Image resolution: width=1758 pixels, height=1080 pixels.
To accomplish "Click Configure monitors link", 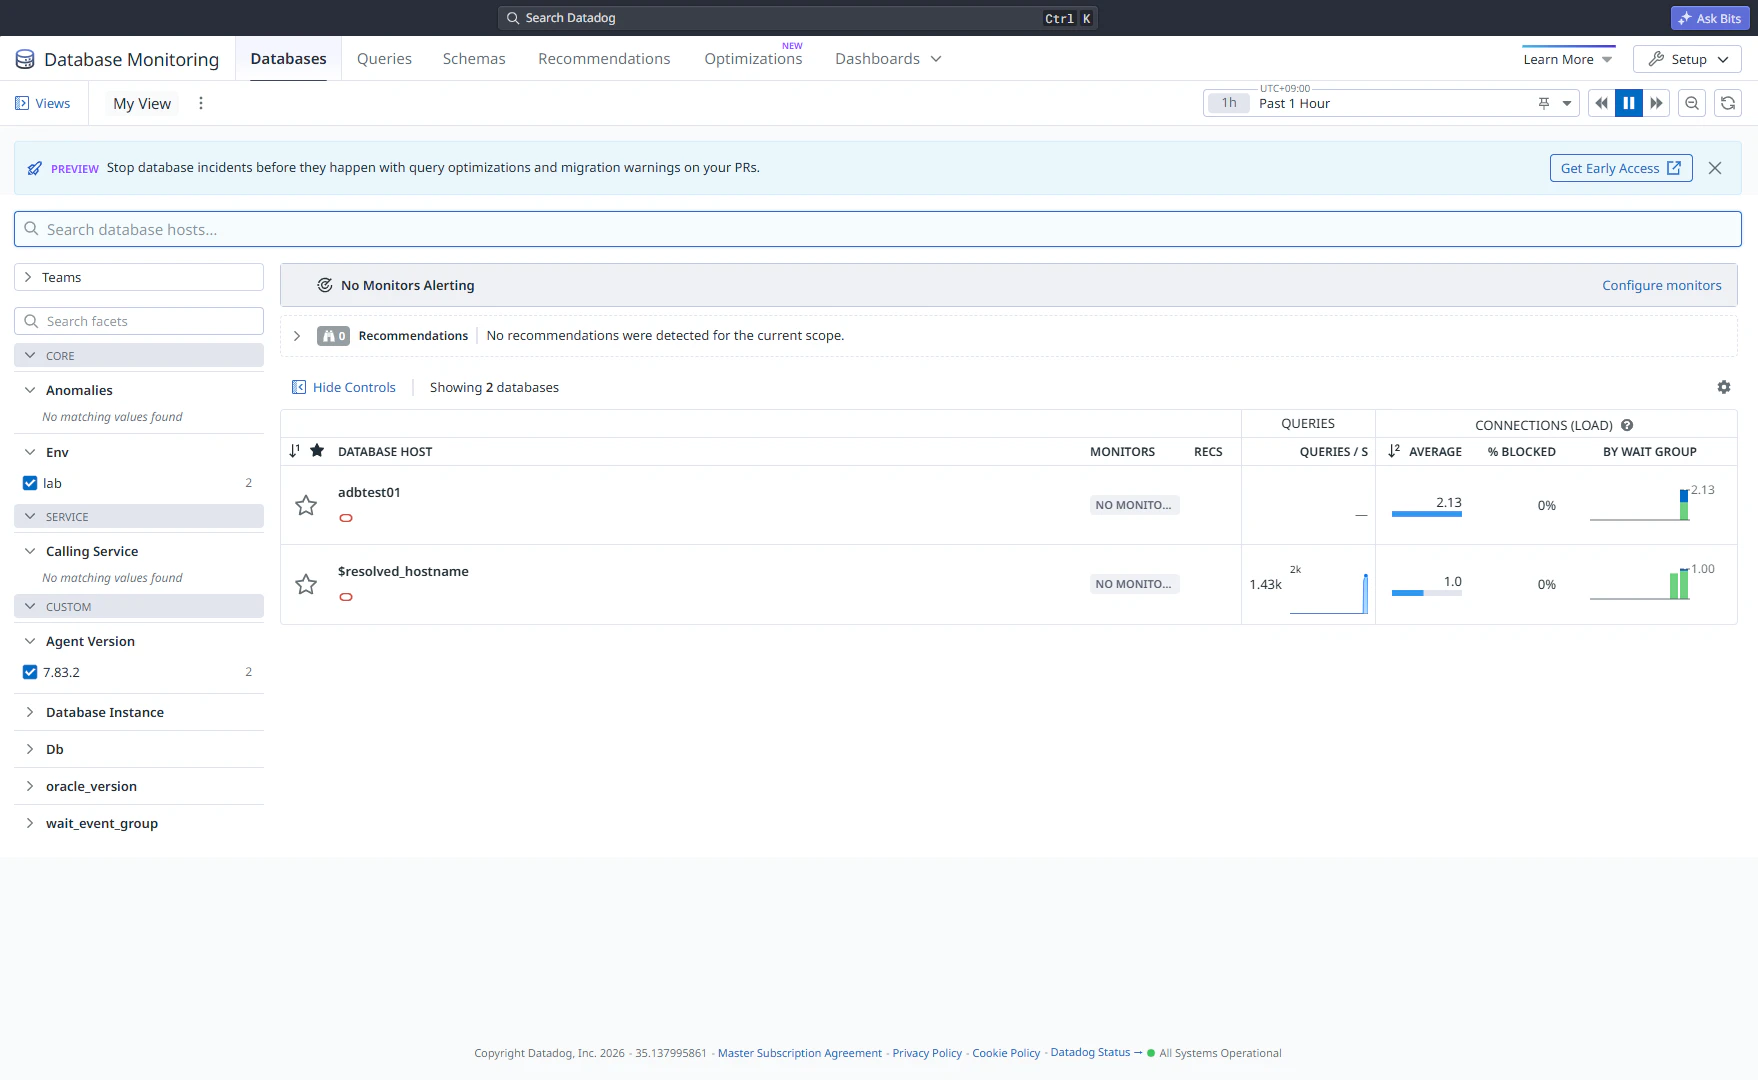I will (1662, 285).
